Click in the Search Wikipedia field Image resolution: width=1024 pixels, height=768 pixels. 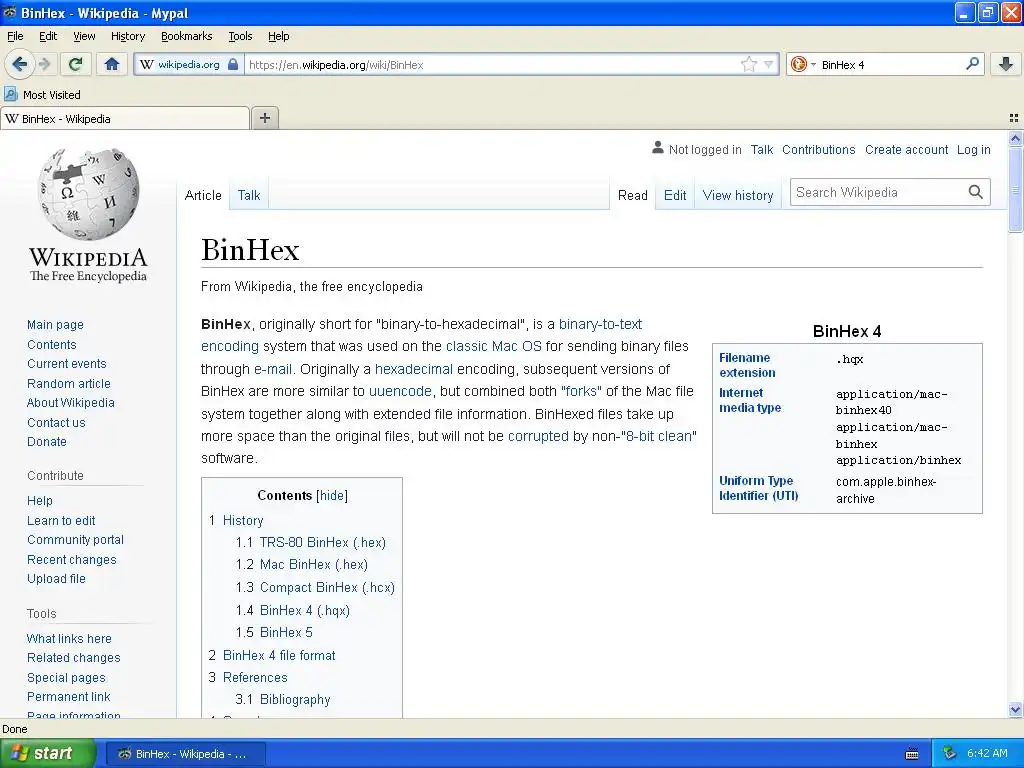tap(878, 192)
